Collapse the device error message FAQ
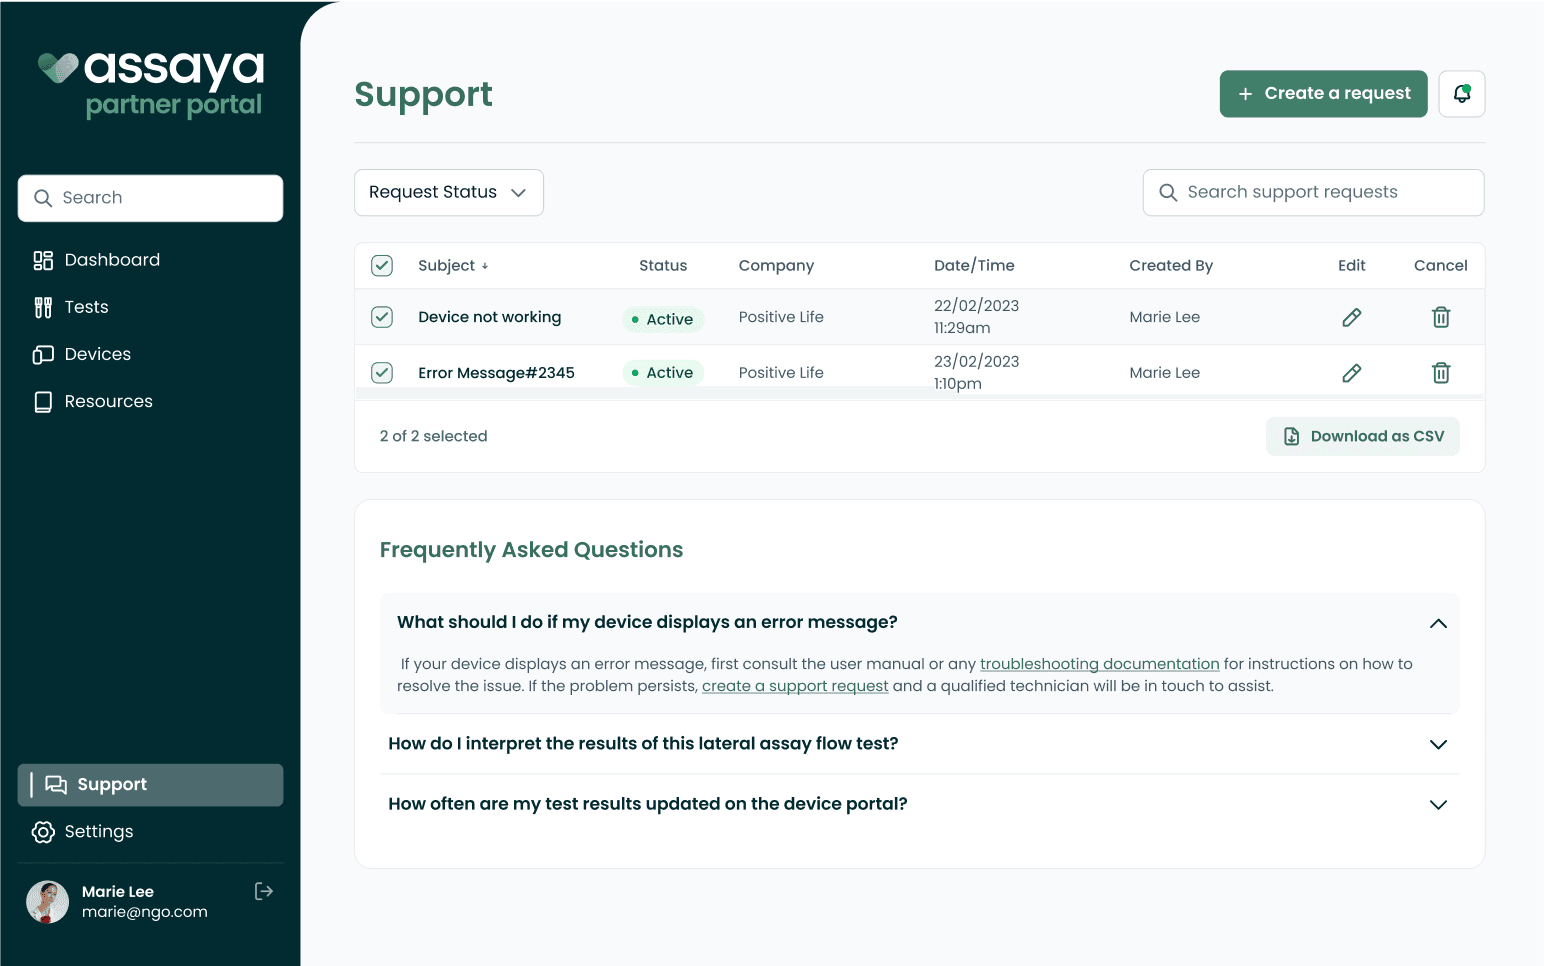 [x=1437, y=623]
